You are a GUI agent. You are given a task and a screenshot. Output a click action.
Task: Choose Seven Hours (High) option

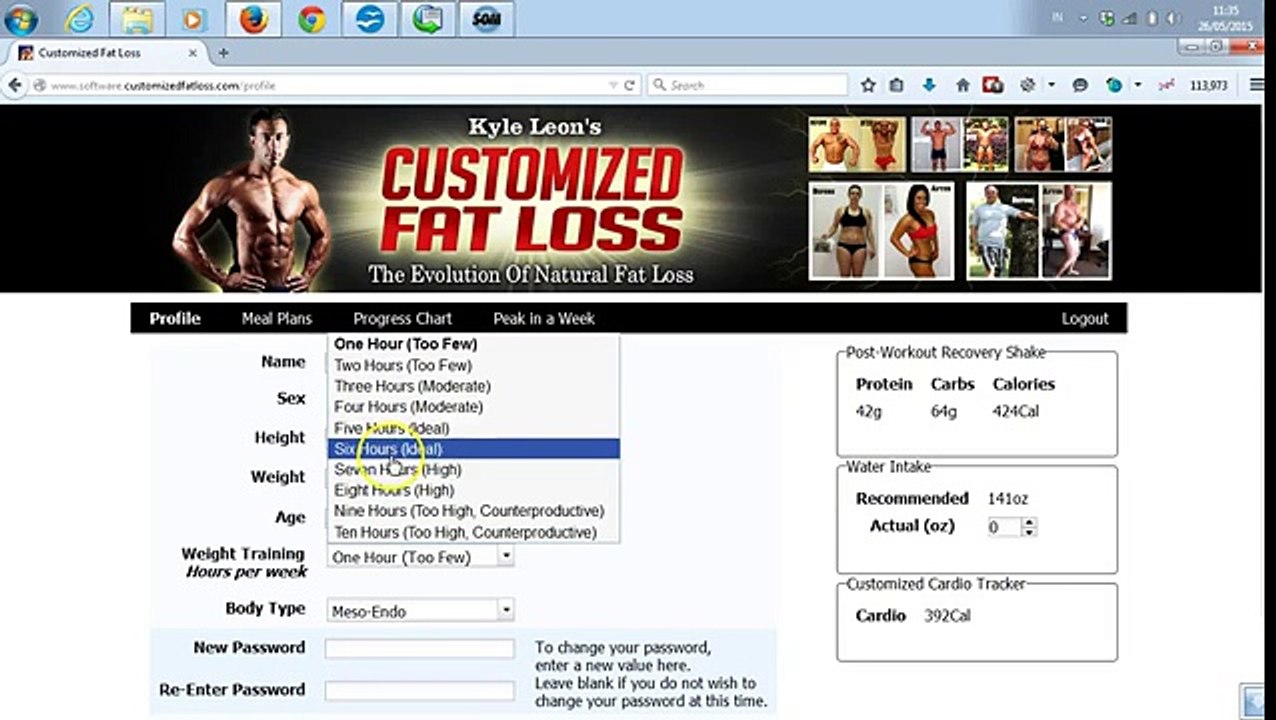pos(474,469)
